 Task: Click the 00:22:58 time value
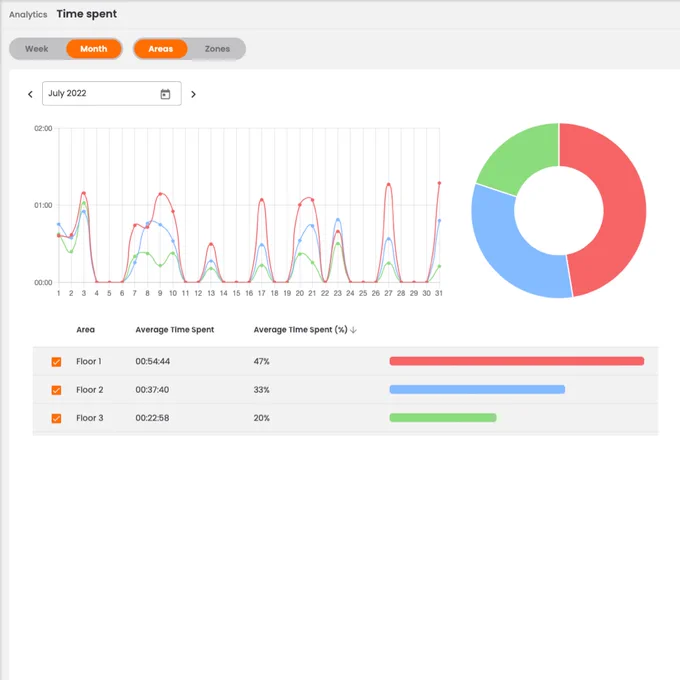(152, 418)
